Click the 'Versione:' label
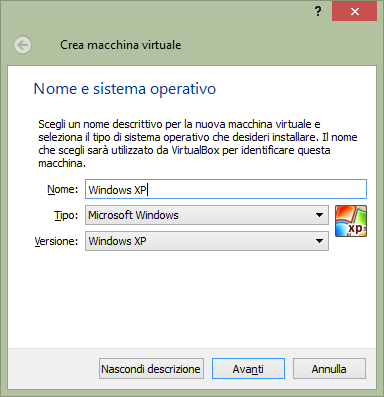 pos(56,241)
